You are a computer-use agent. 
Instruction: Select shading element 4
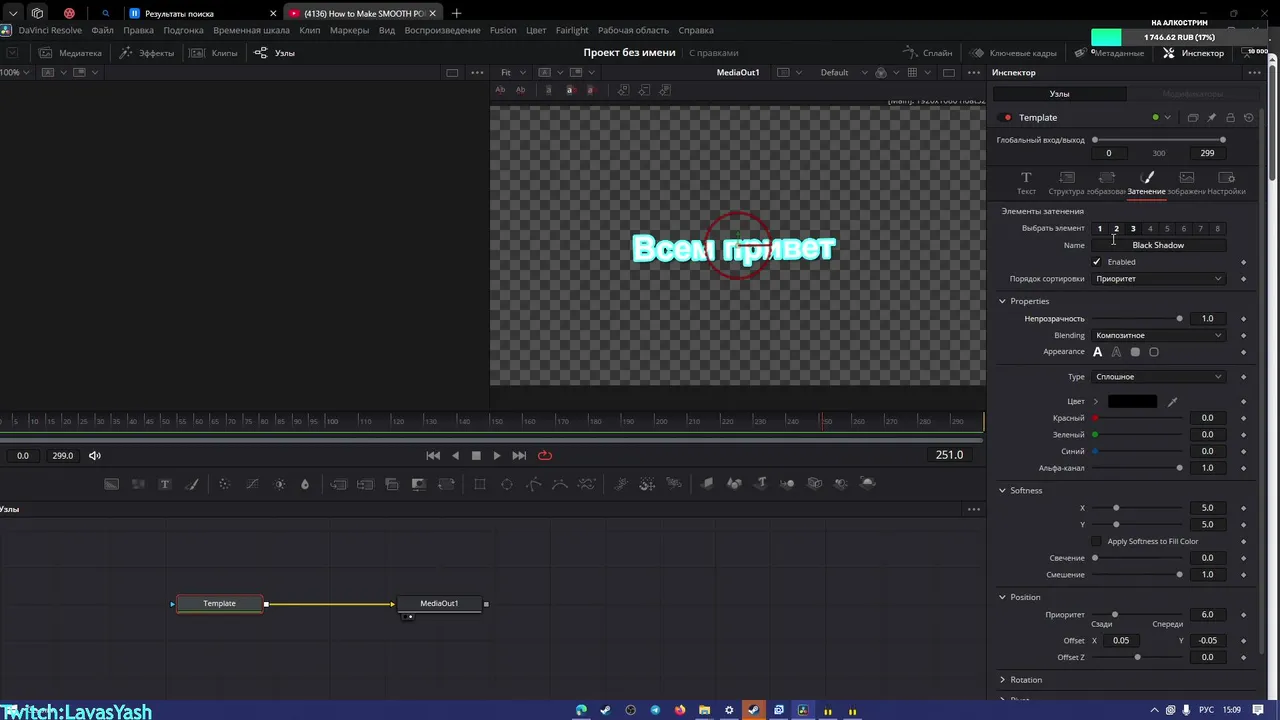click(x=1150, y=229)
